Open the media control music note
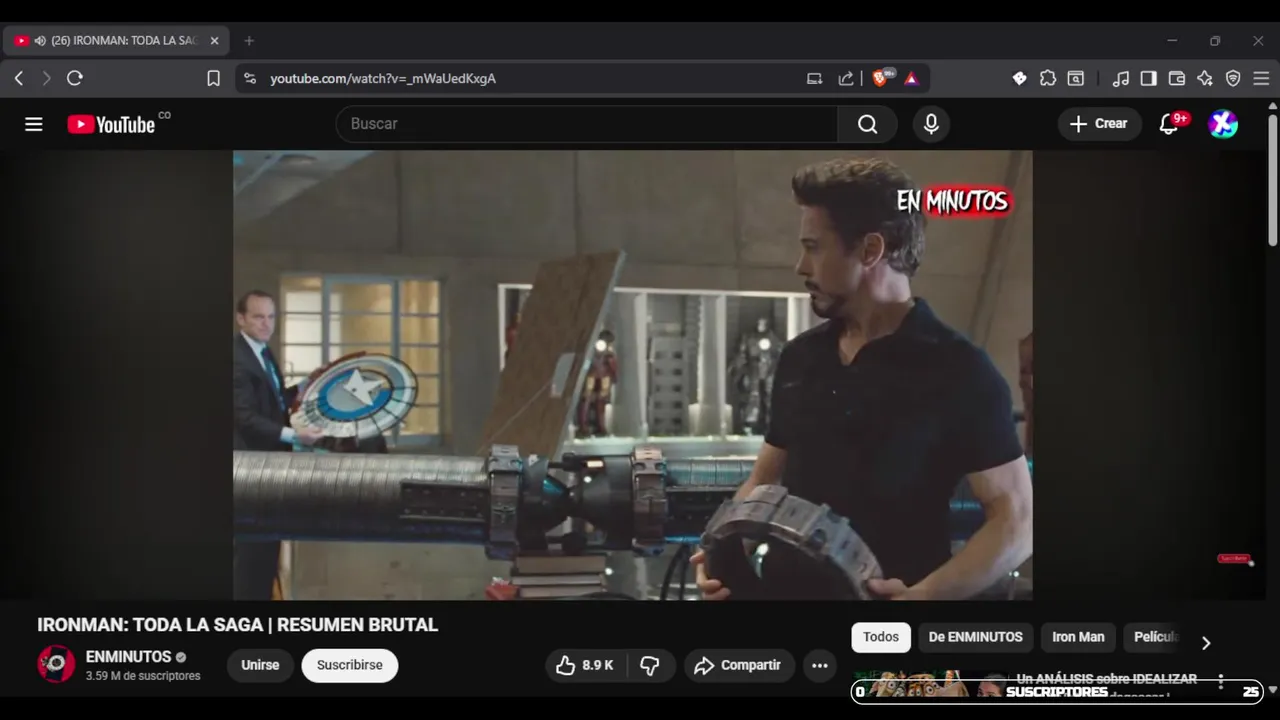The image size is (1280, 720). (1121, 78)
